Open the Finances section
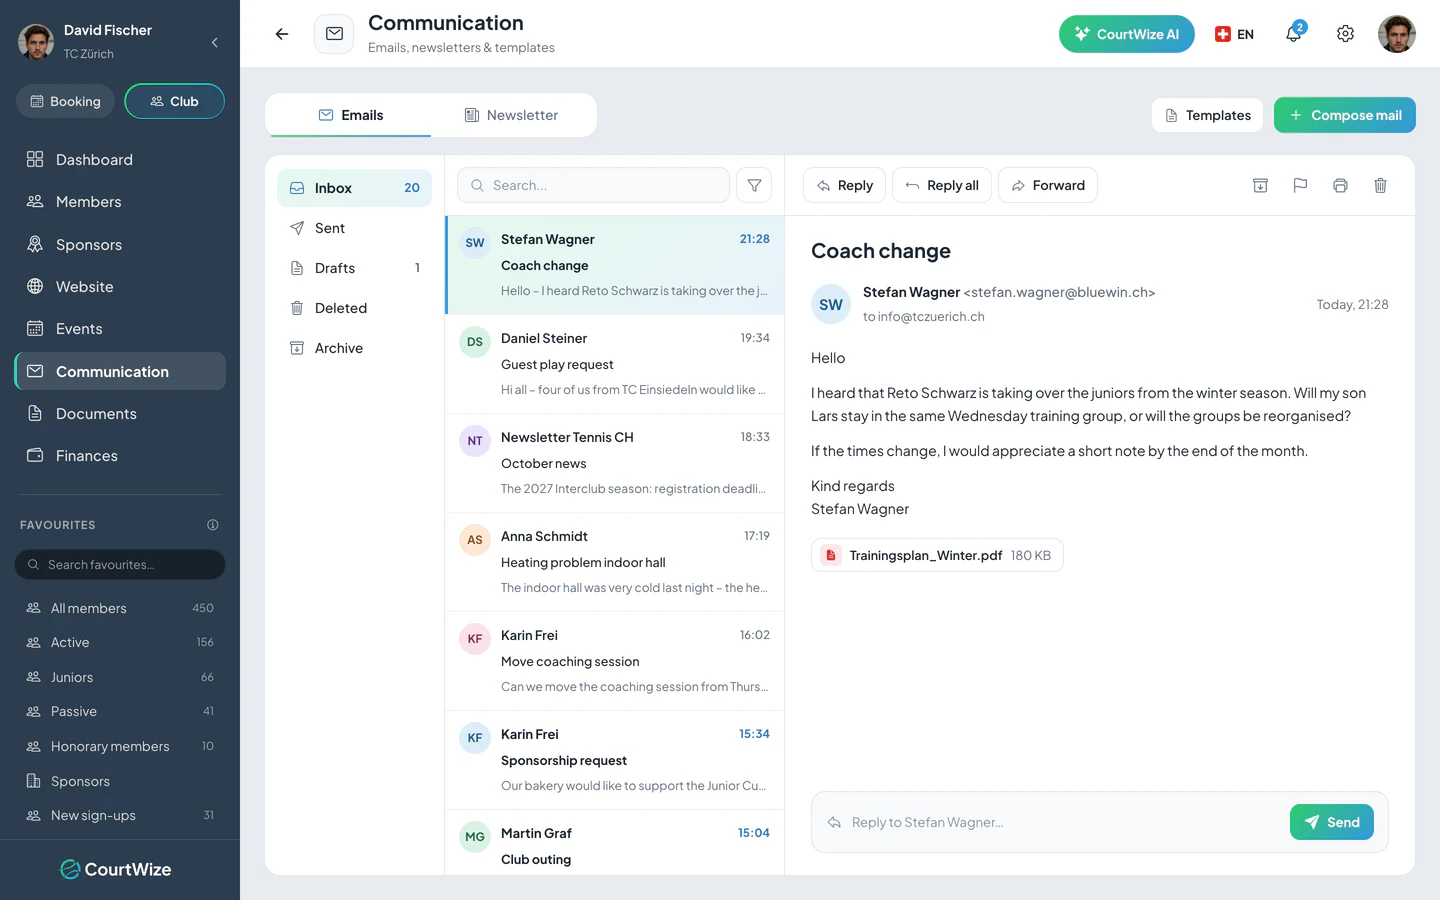The image size is (1440, 900). pyautogui.click(x=120, y=456)
